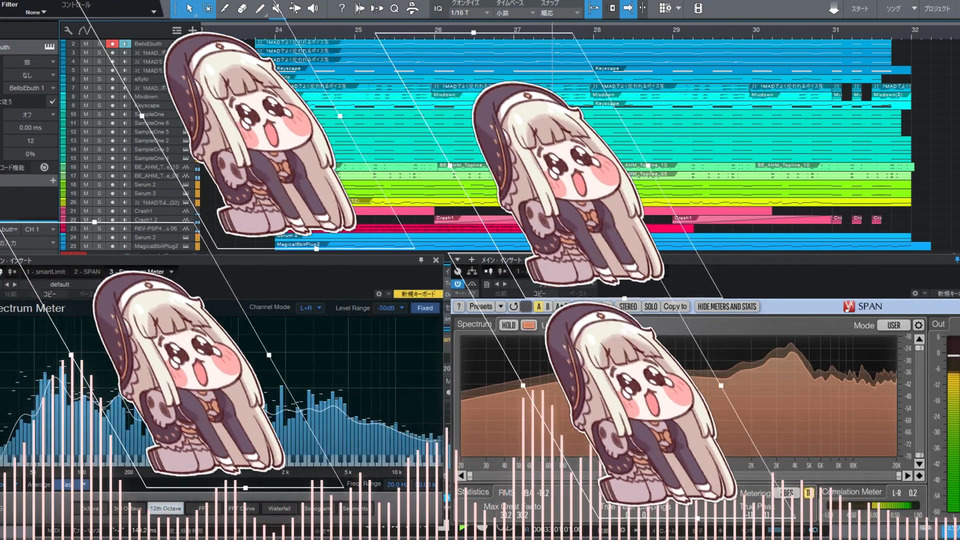Select the Paint tool
This screenshot has height=540, width=960.
(x=260, y=9)
